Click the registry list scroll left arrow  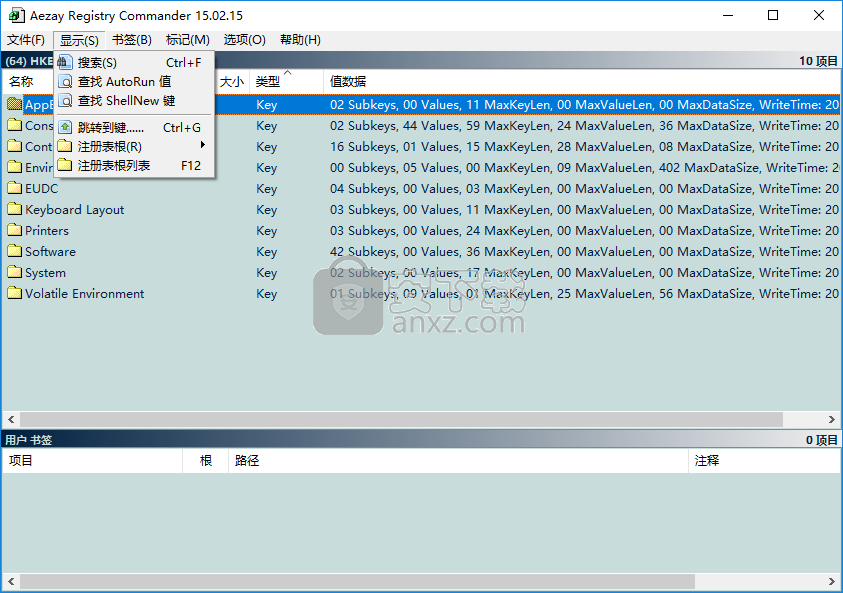11,419
